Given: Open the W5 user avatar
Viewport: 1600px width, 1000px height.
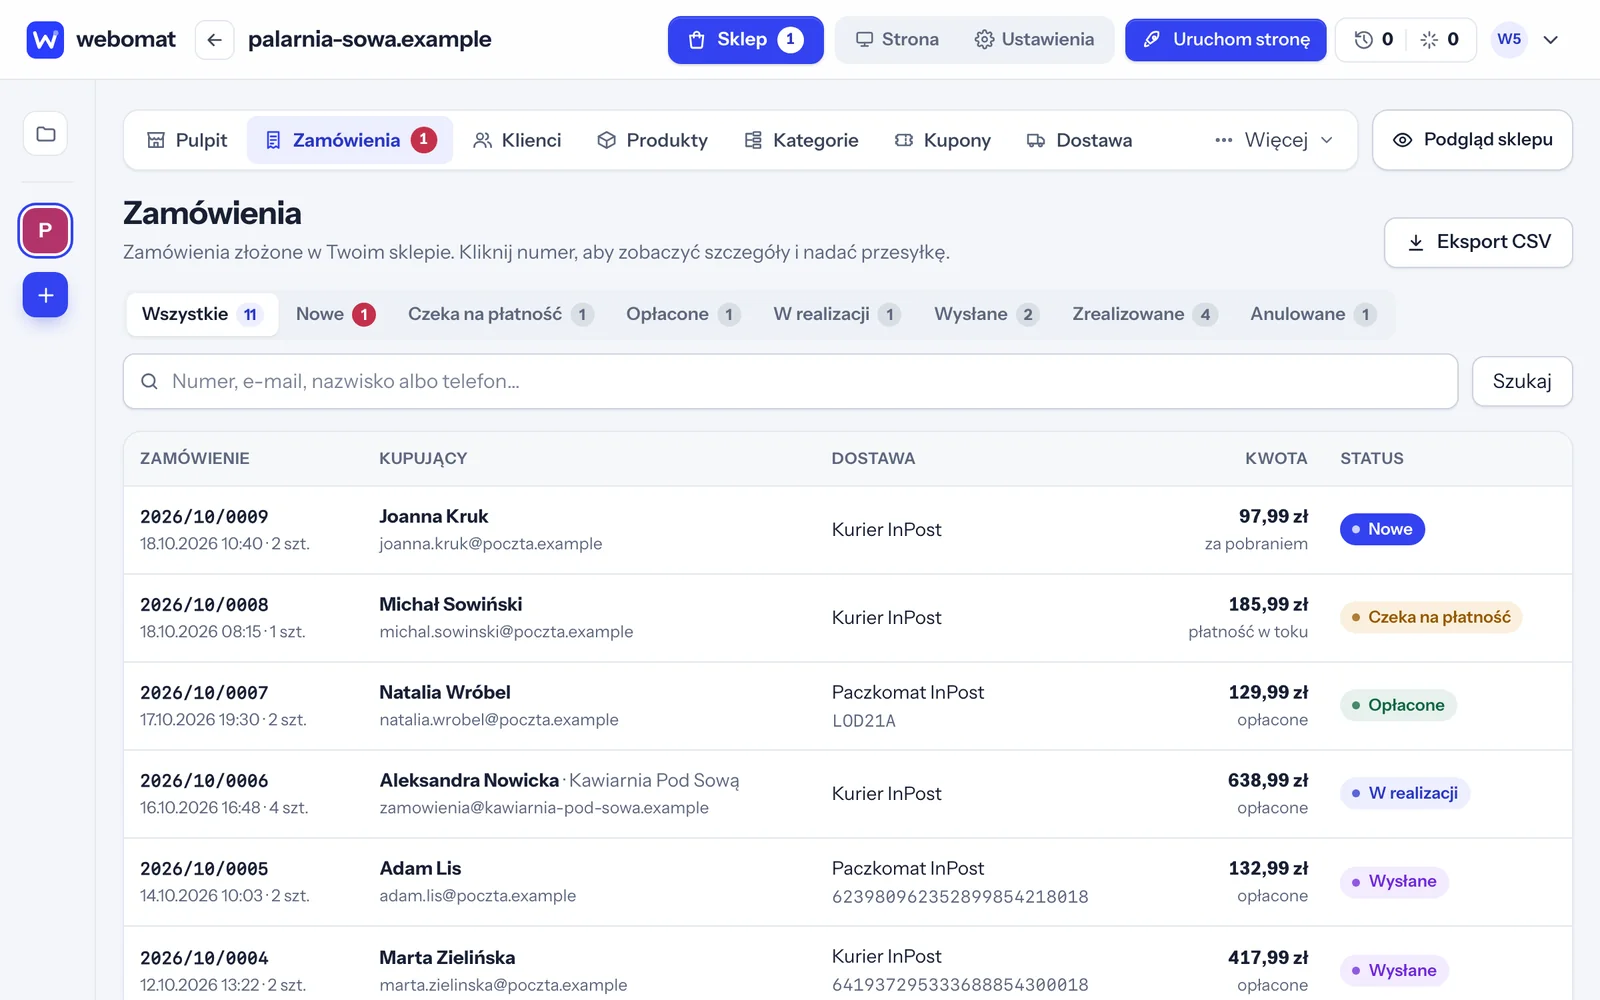Looking at the screenshot, I should coord(1509,40).
